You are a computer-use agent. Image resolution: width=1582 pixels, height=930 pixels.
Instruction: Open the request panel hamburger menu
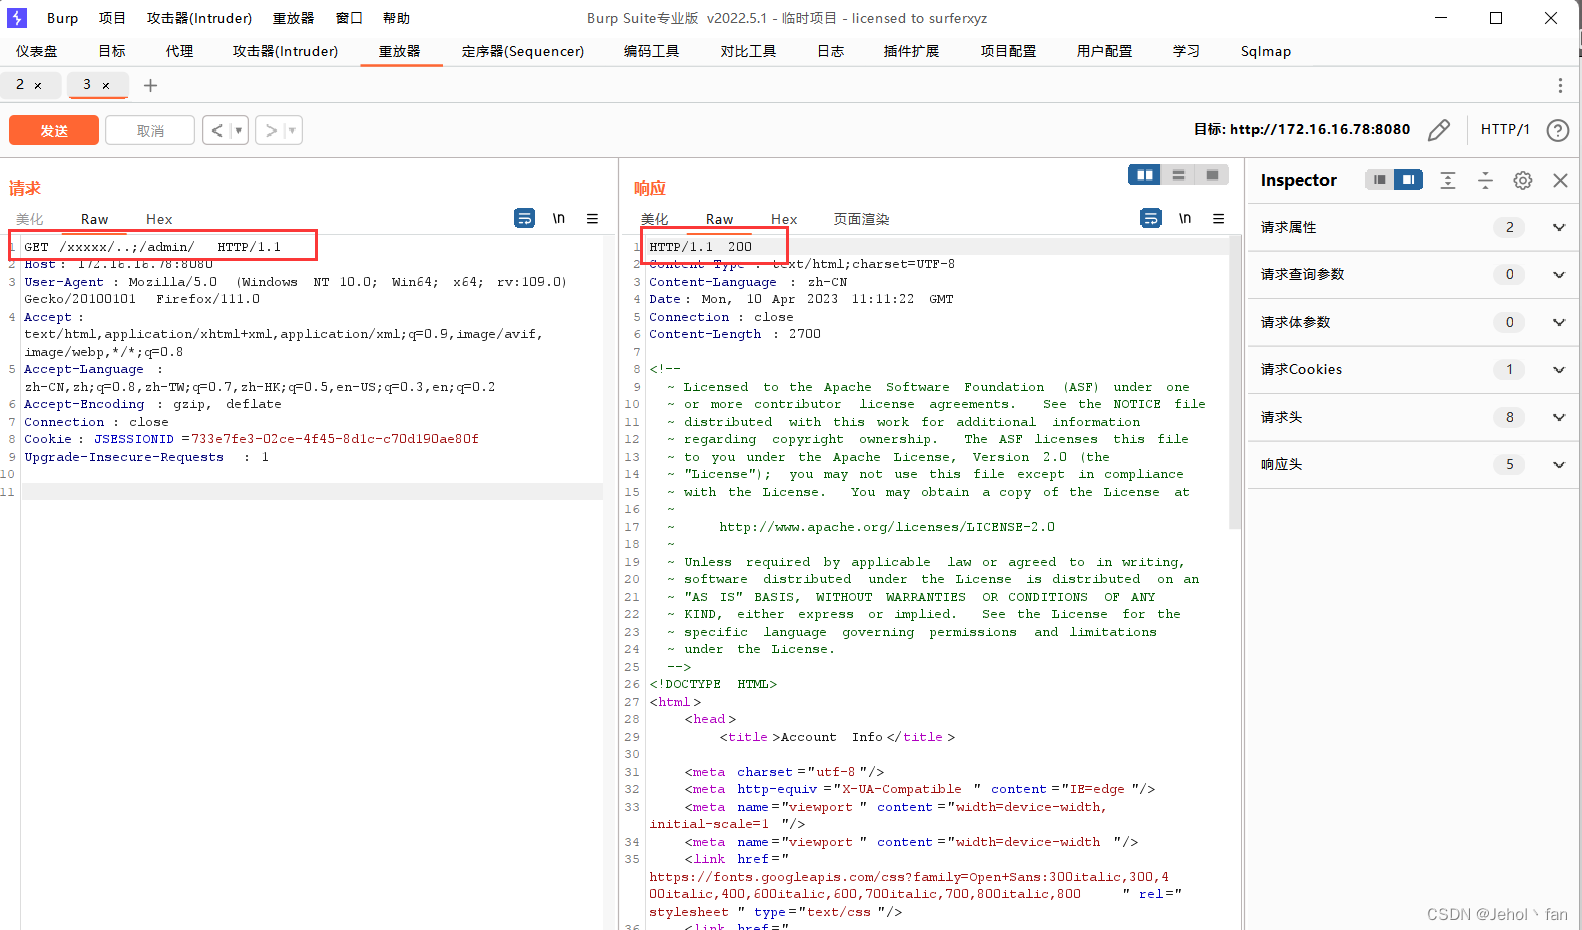coord(593,218)
